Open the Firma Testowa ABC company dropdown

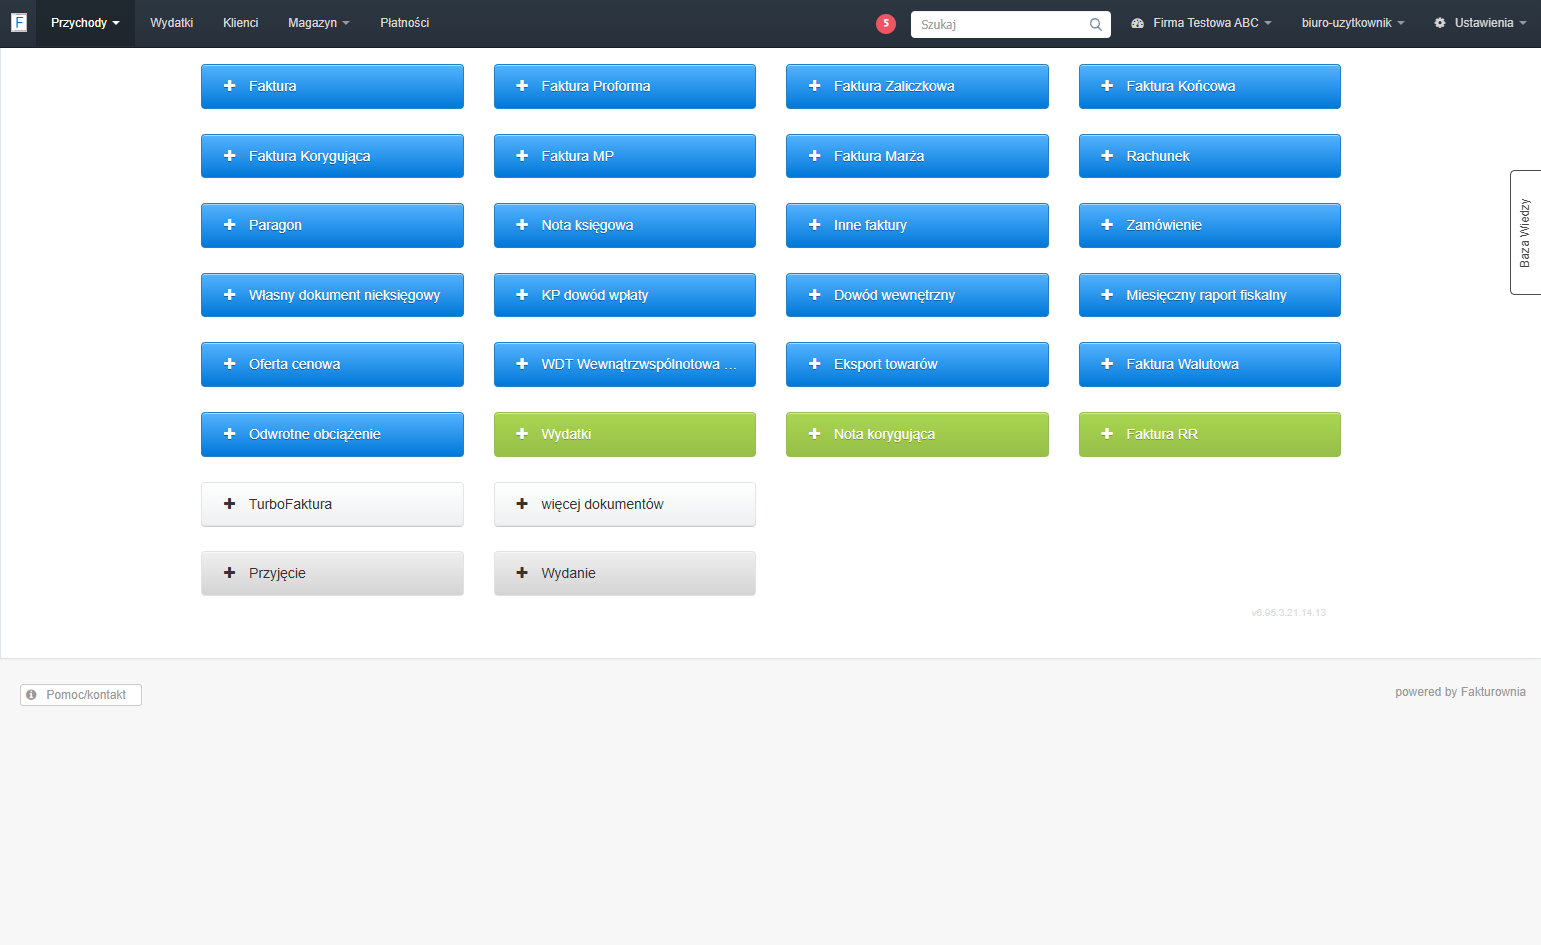(x=1202, y=23)
